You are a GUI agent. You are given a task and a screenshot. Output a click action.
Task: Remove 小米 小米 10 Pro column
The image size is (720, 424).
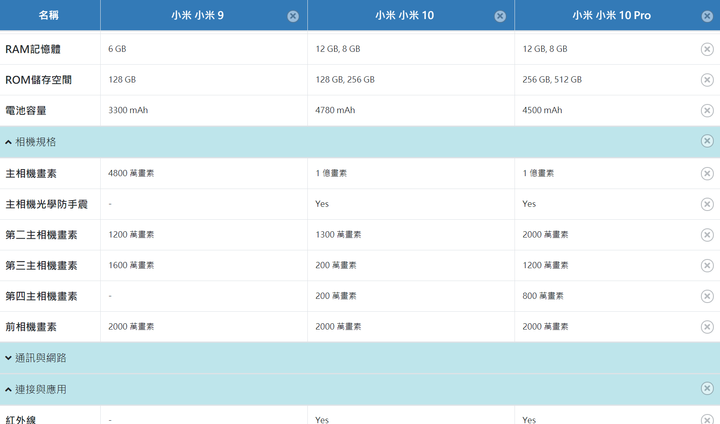[707, 17]
